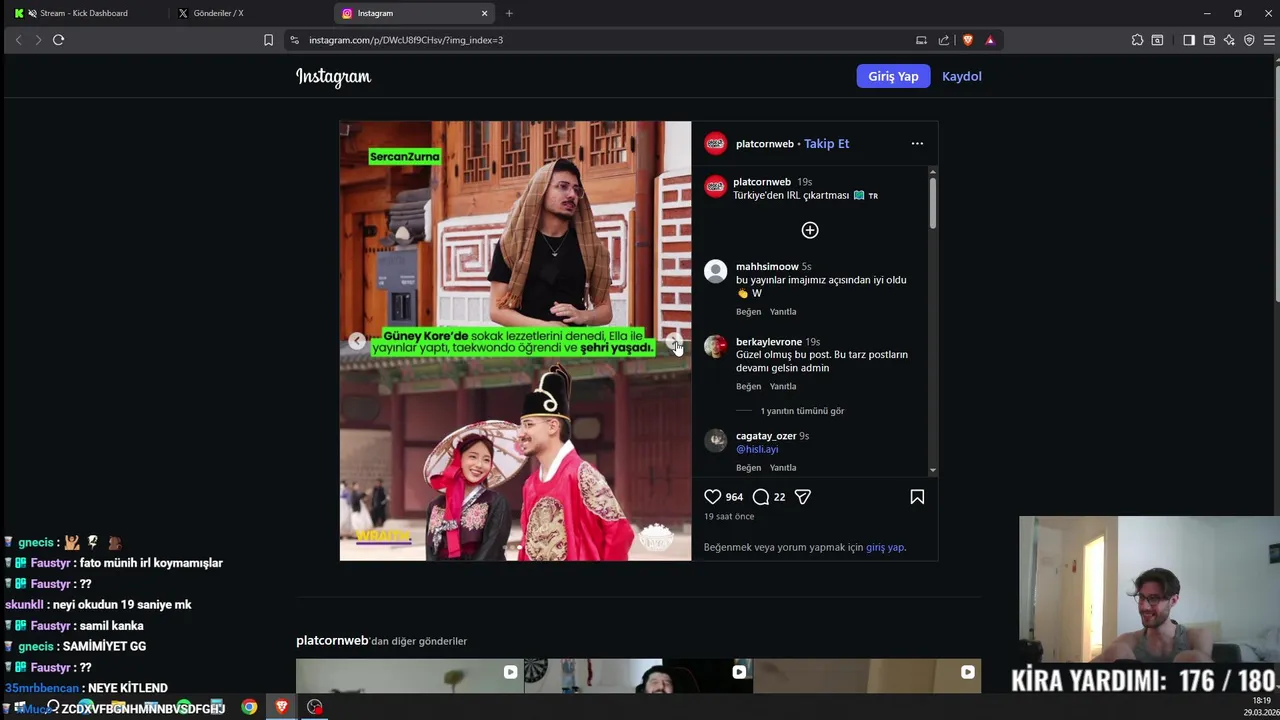This screenshot has width=1280, height=720.
Task: Click the address bar URL field
Action: (600, 40)
